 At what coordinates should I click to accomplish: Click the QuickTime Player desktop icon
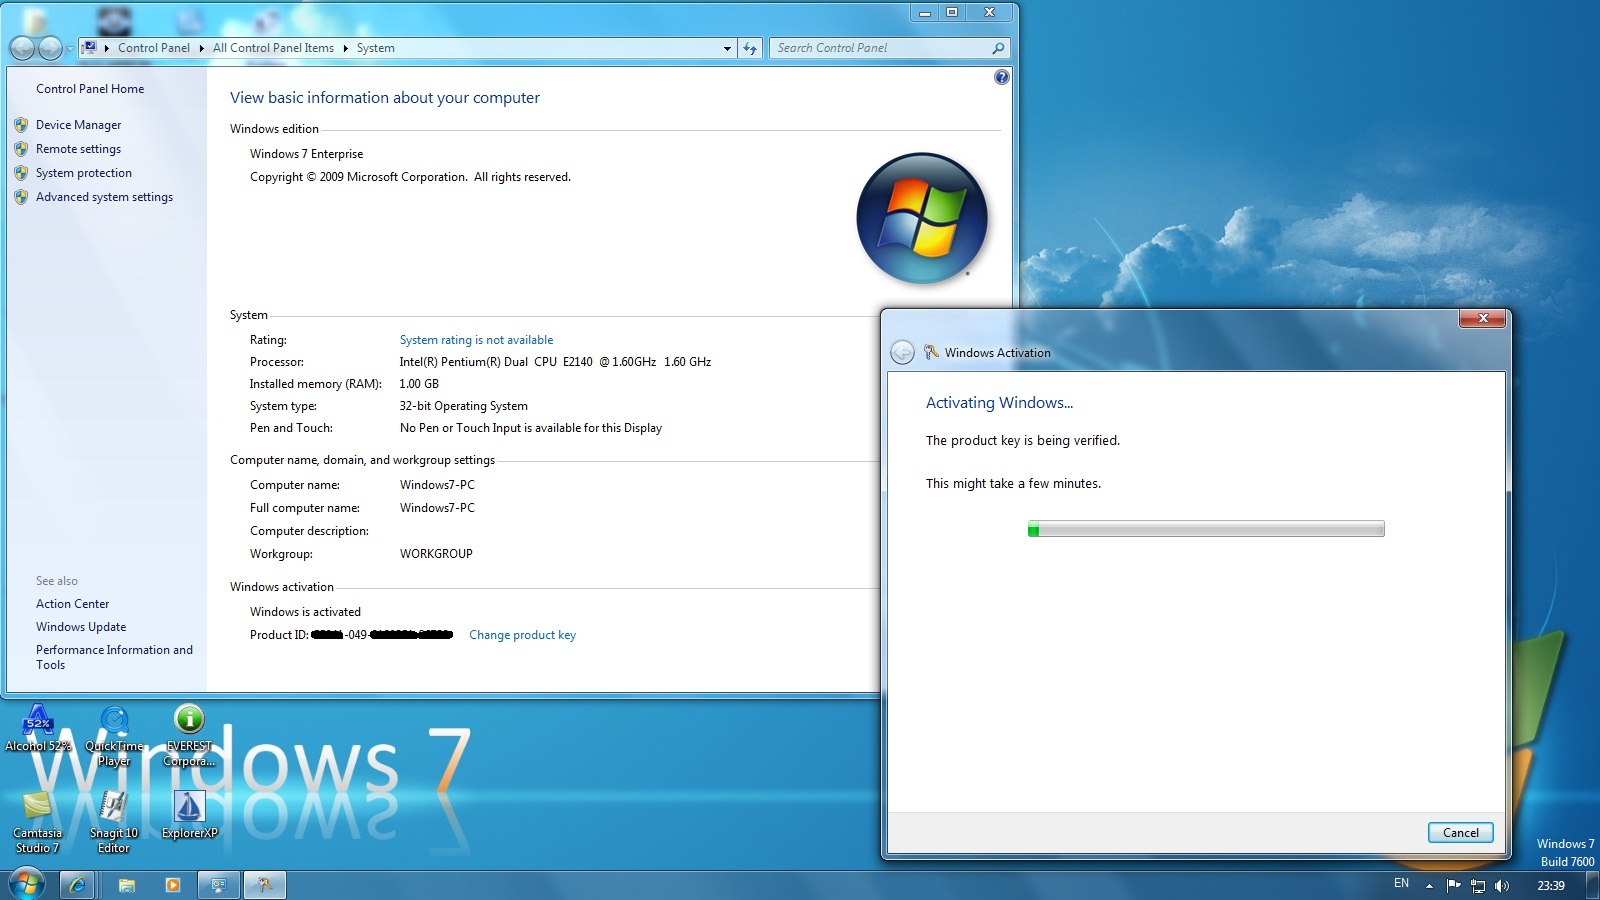point(114,736)
